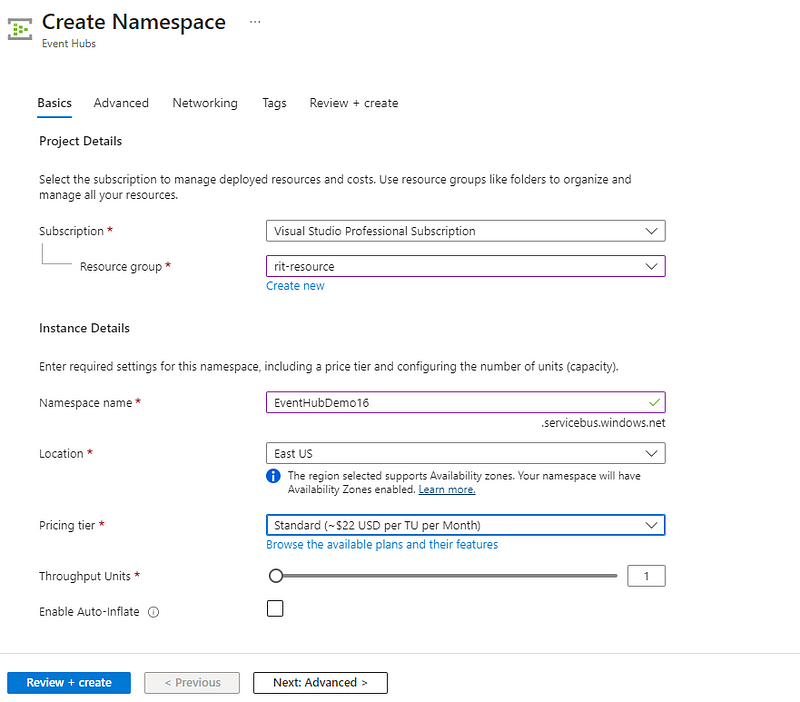The width and height of the screenshot is (800, 702).
Task: Open the Resource group dropdown
Action: [465, 266]
